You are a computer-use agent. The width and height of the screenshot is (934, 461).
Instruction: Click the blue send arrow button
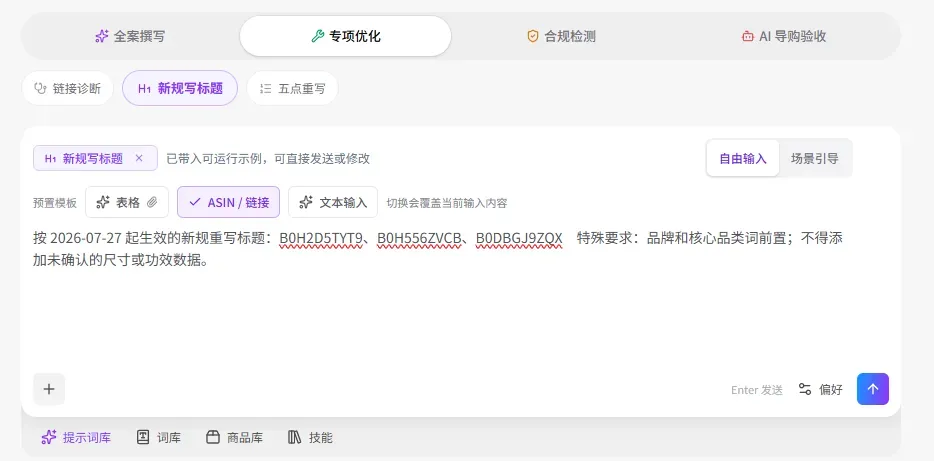point(873,389)
